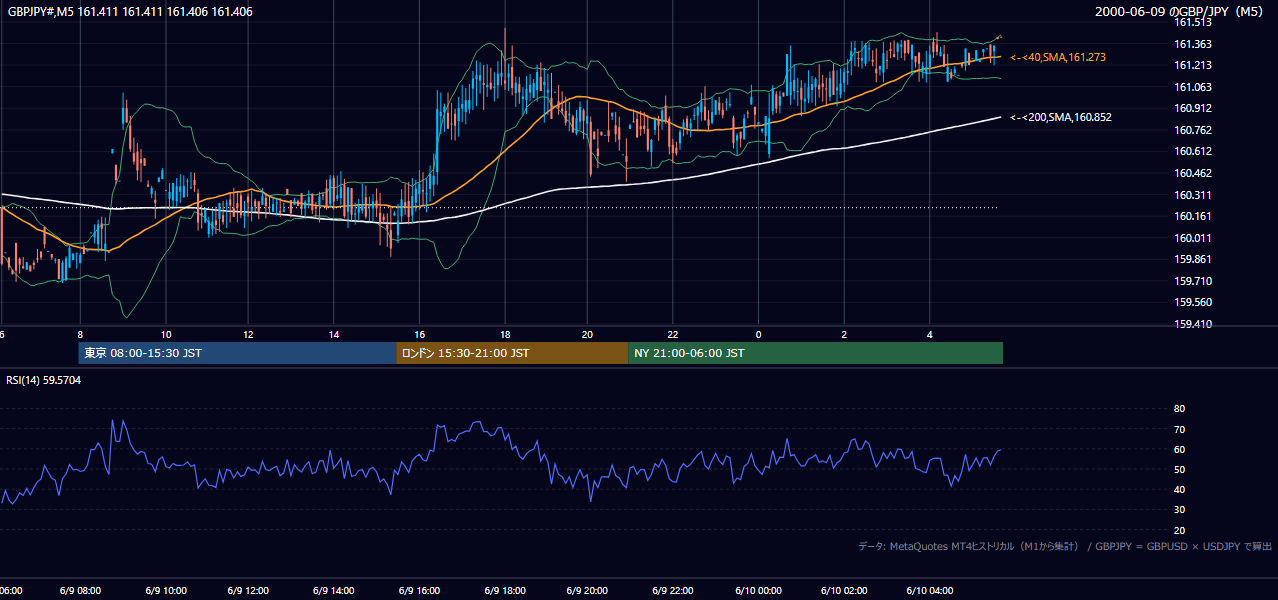Click price axis value 161.213
Screen dimensions: 1278x600
click(x=1193, y=65)
